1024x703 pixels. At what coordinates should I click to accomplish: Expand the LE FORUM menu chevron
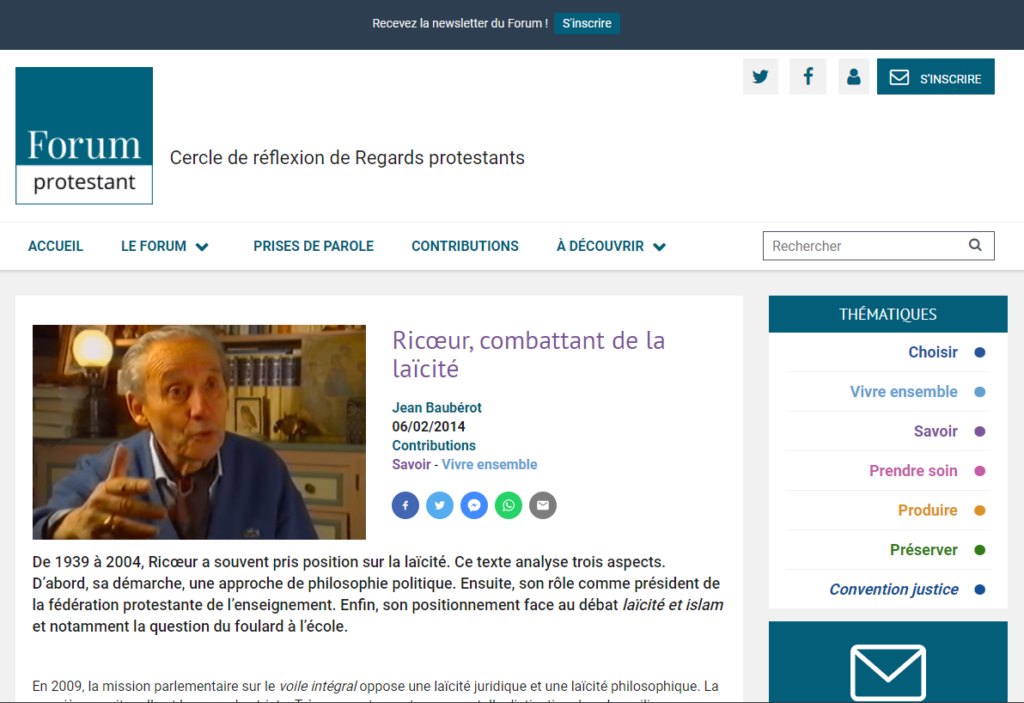(x=202, y=247)
